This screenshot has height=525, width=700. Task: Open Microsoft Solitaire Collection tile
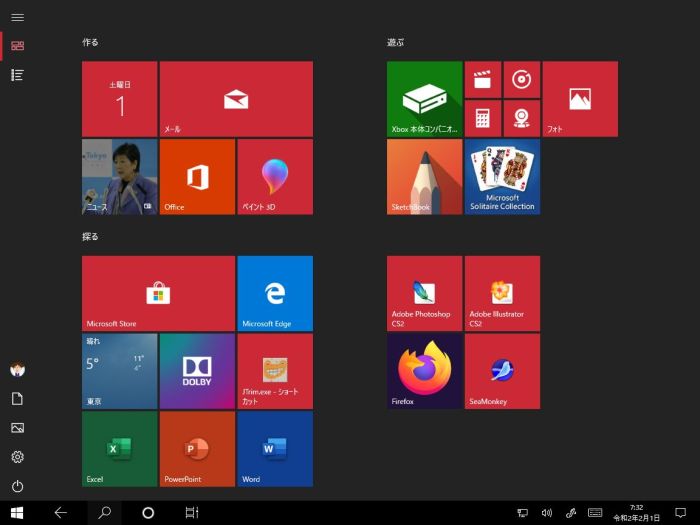click(x=502, y=177)
